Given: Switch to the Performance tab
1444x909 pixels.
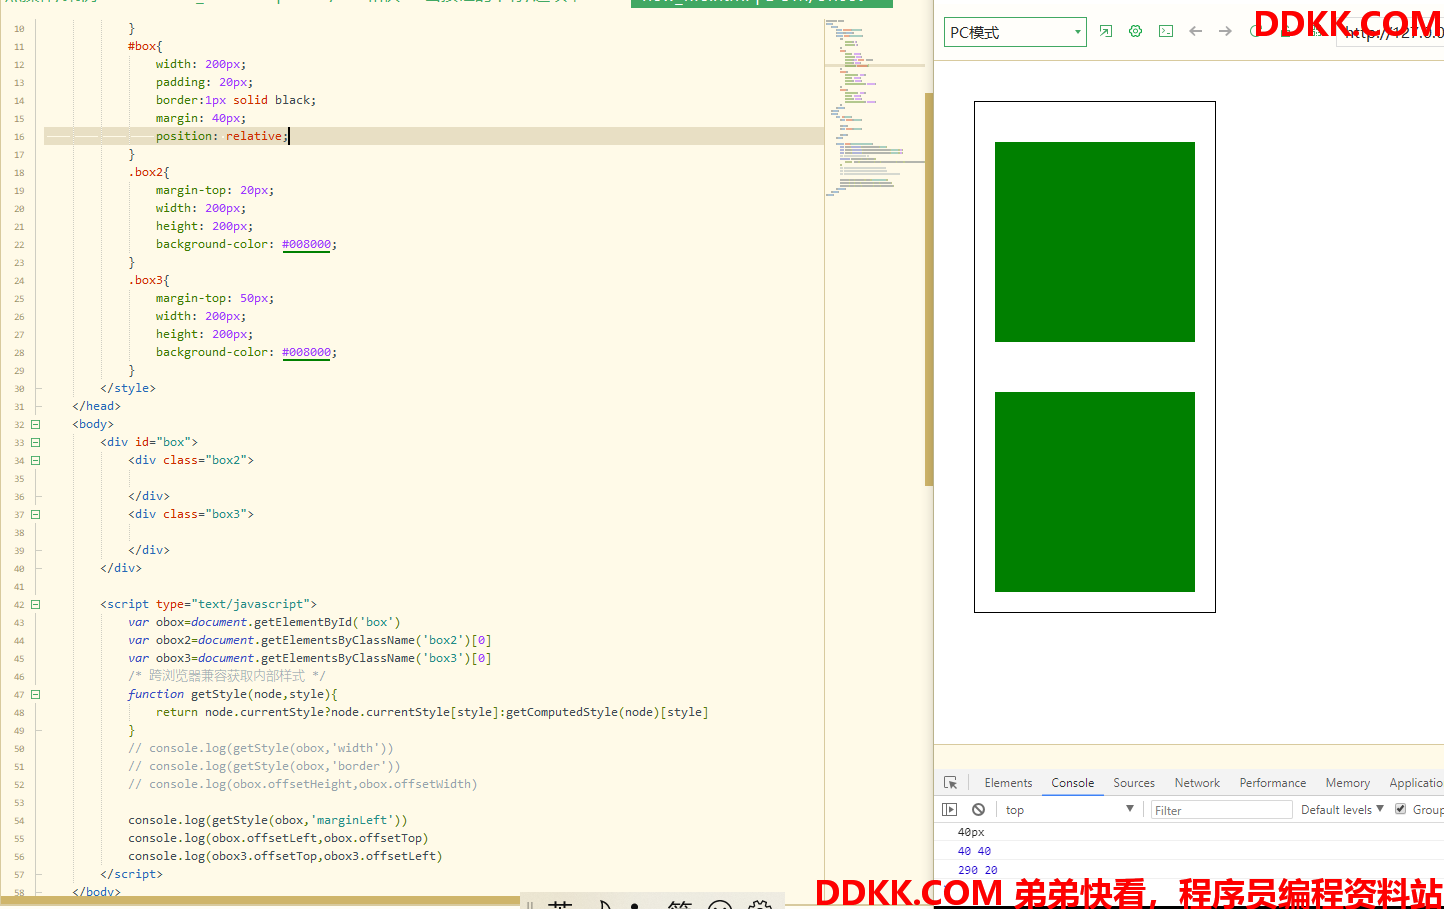Looking at the screenshot, I should tap(1272, 783).
